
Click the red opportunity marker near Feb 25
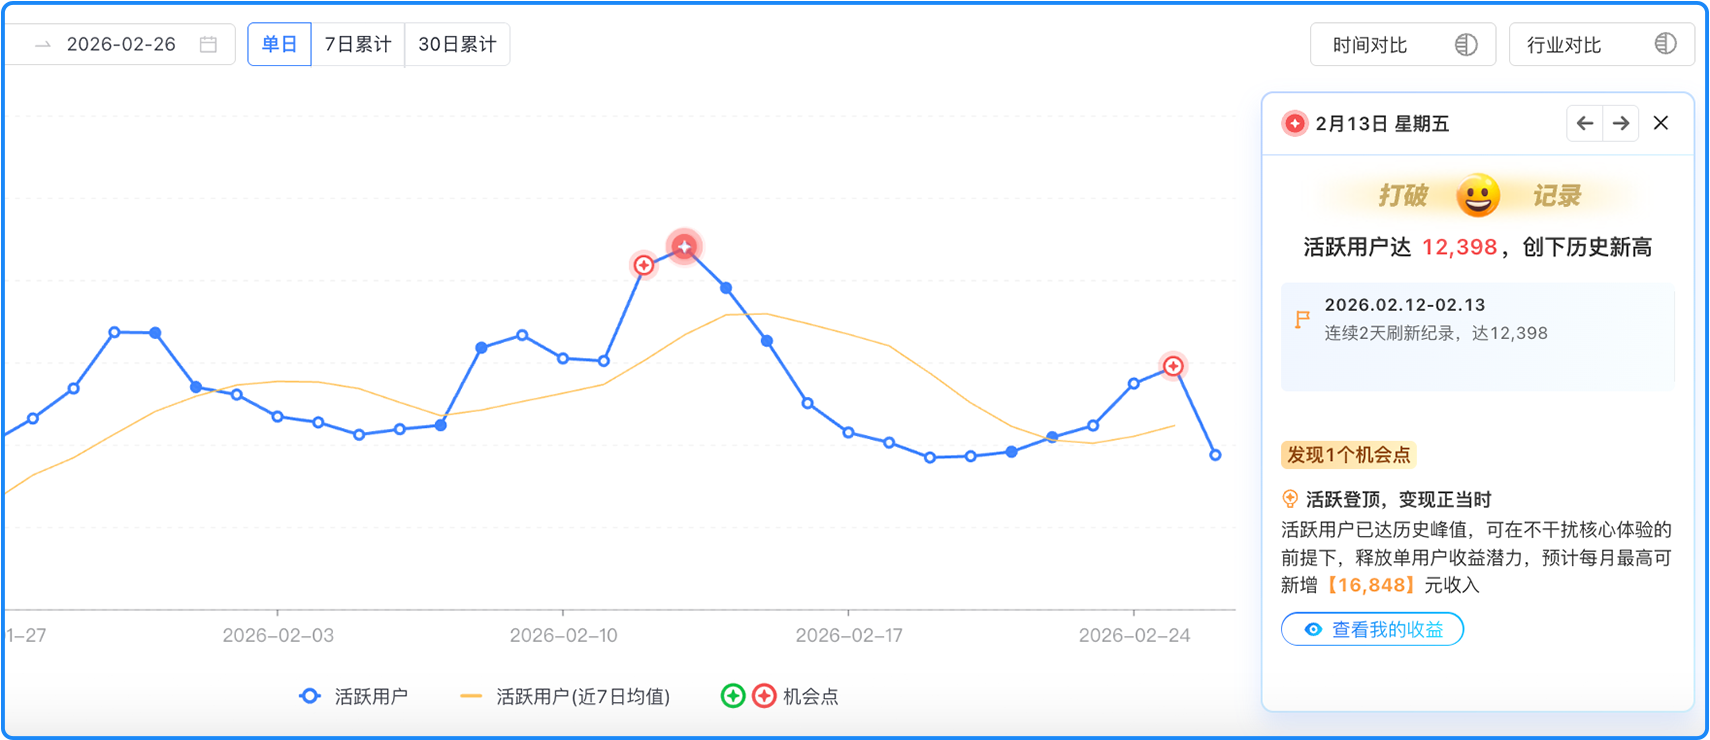[x=1173, y=366]
